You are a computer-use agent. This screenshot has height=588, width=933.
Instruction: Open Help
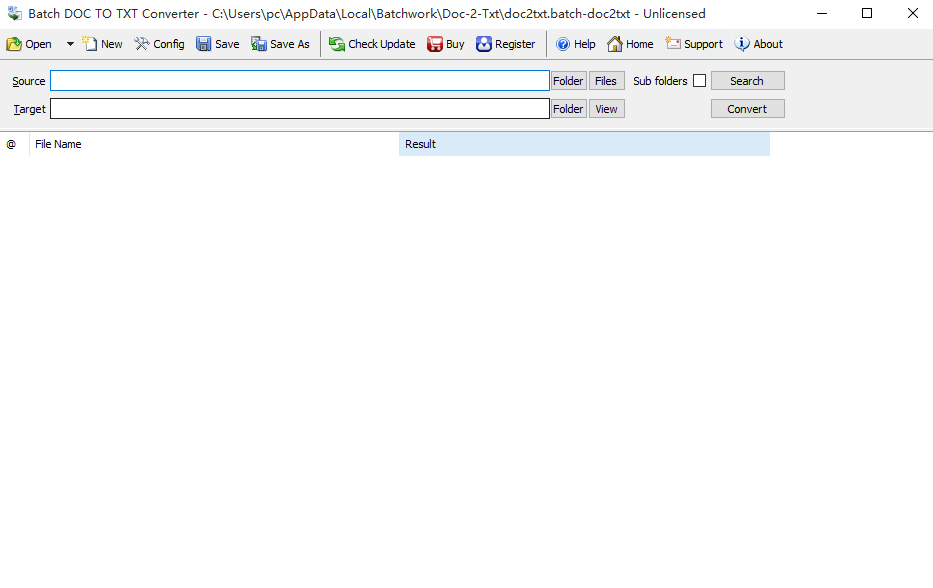[575, 44]
